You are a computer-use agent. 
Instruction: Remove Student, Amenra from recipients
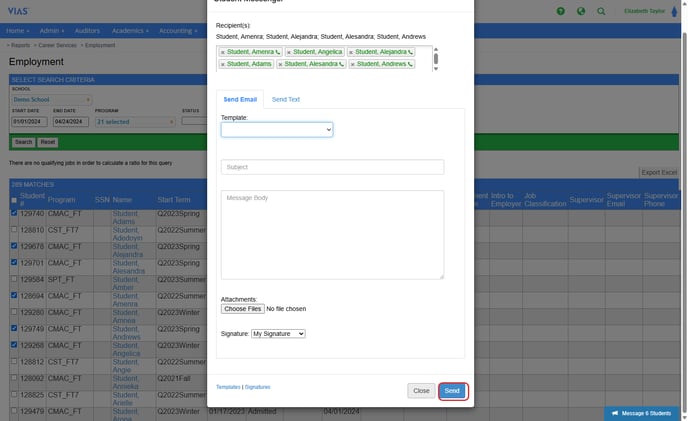tap(223, 52)
